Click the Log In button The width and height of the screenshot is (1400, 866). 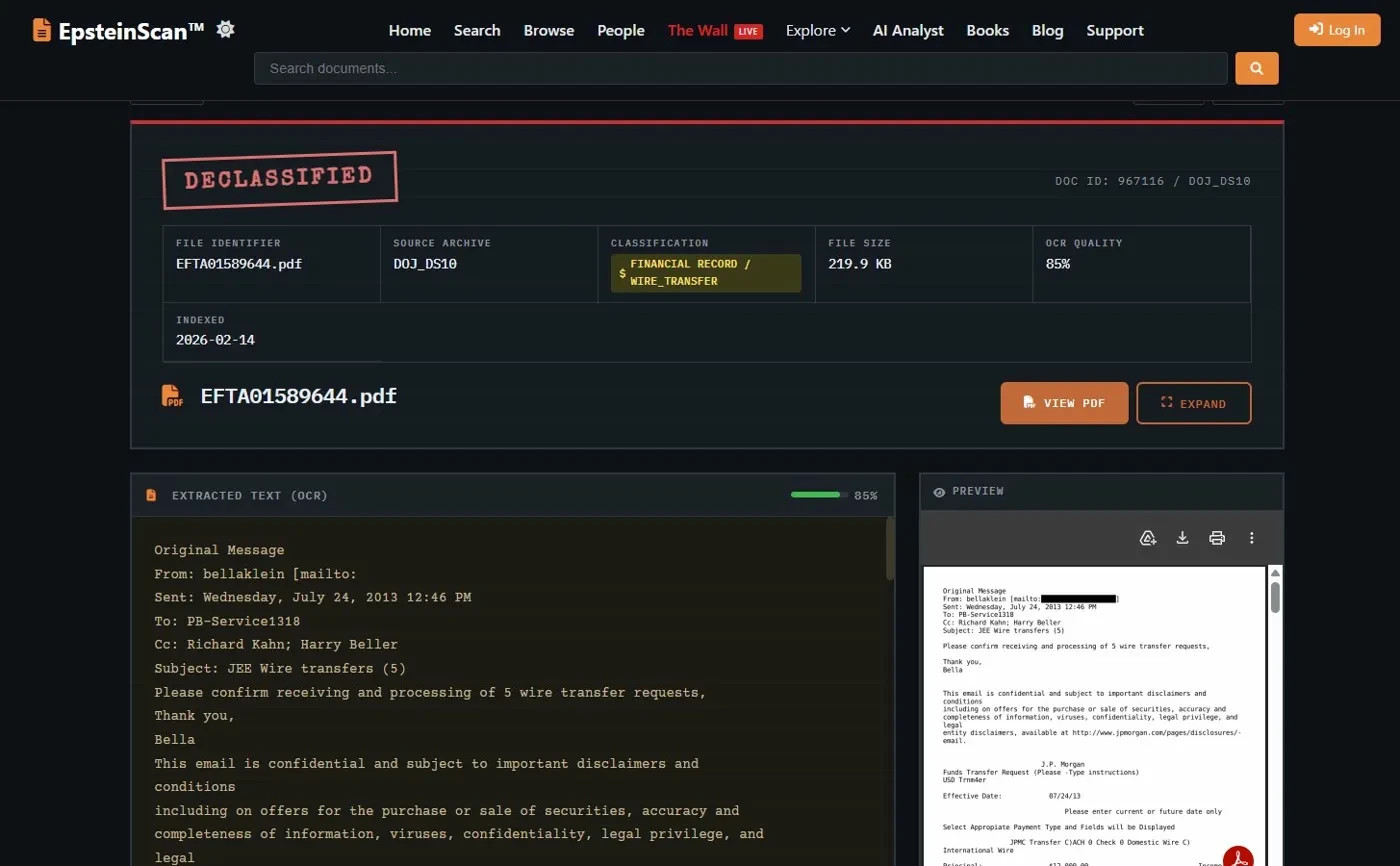(x=1337, y=30)
